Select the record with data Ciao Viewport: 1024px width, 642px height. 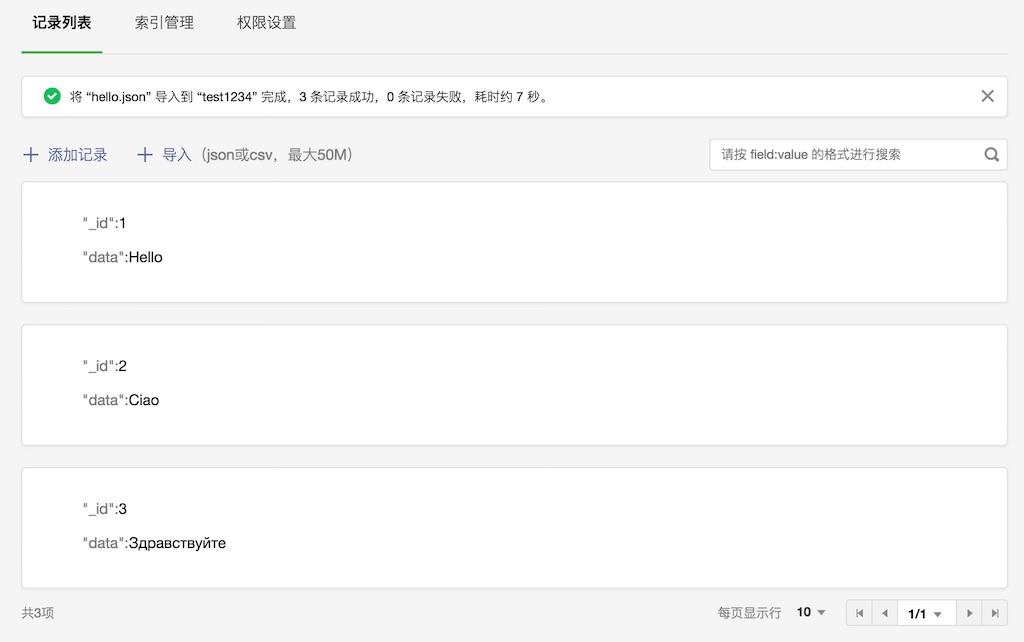[514, 384]
